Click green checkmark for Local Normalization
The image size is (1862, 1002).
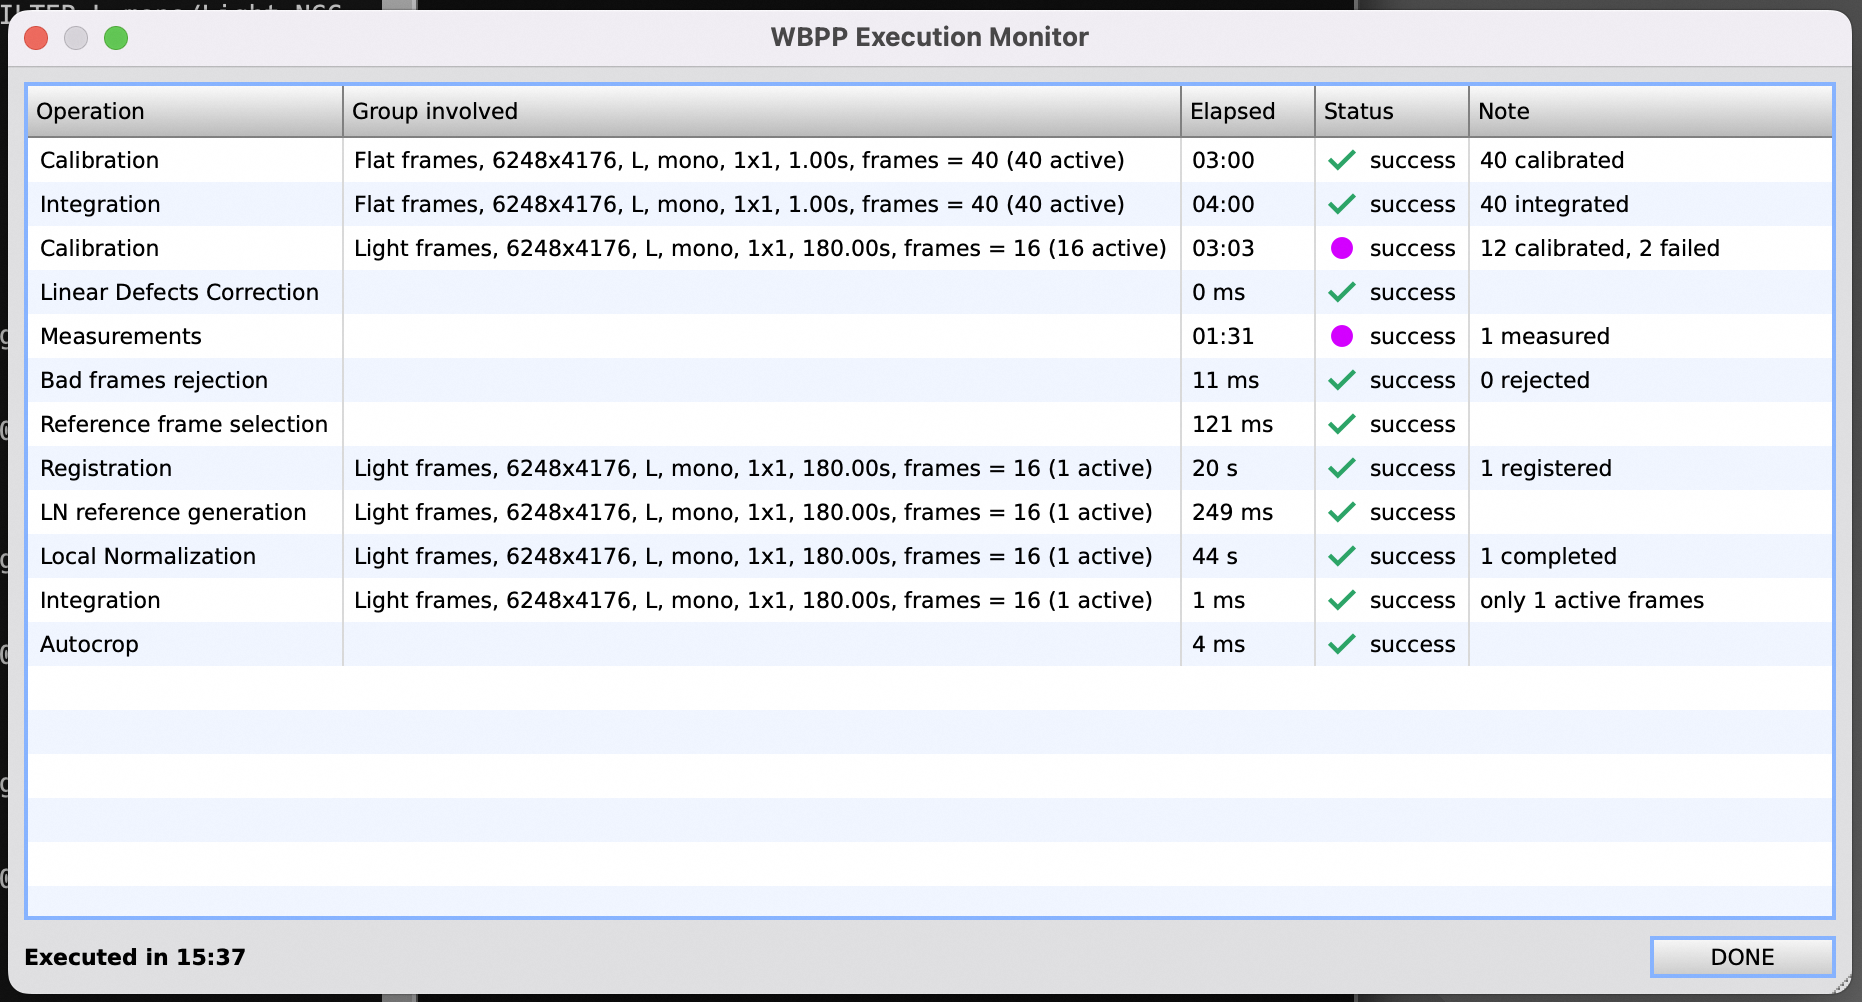[1342, 556]
